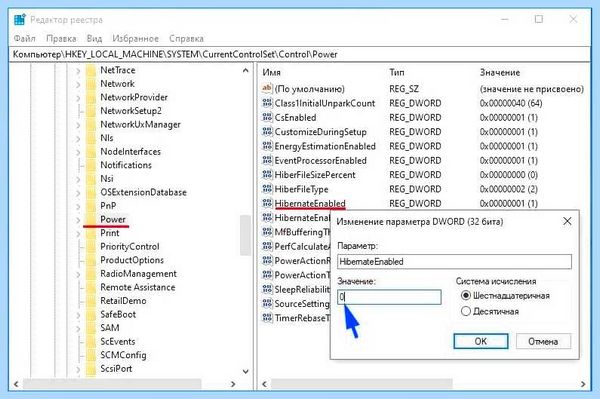Expand the Network tree node
This screenshot has width=600, height=399.
click(x=78, y=84)
